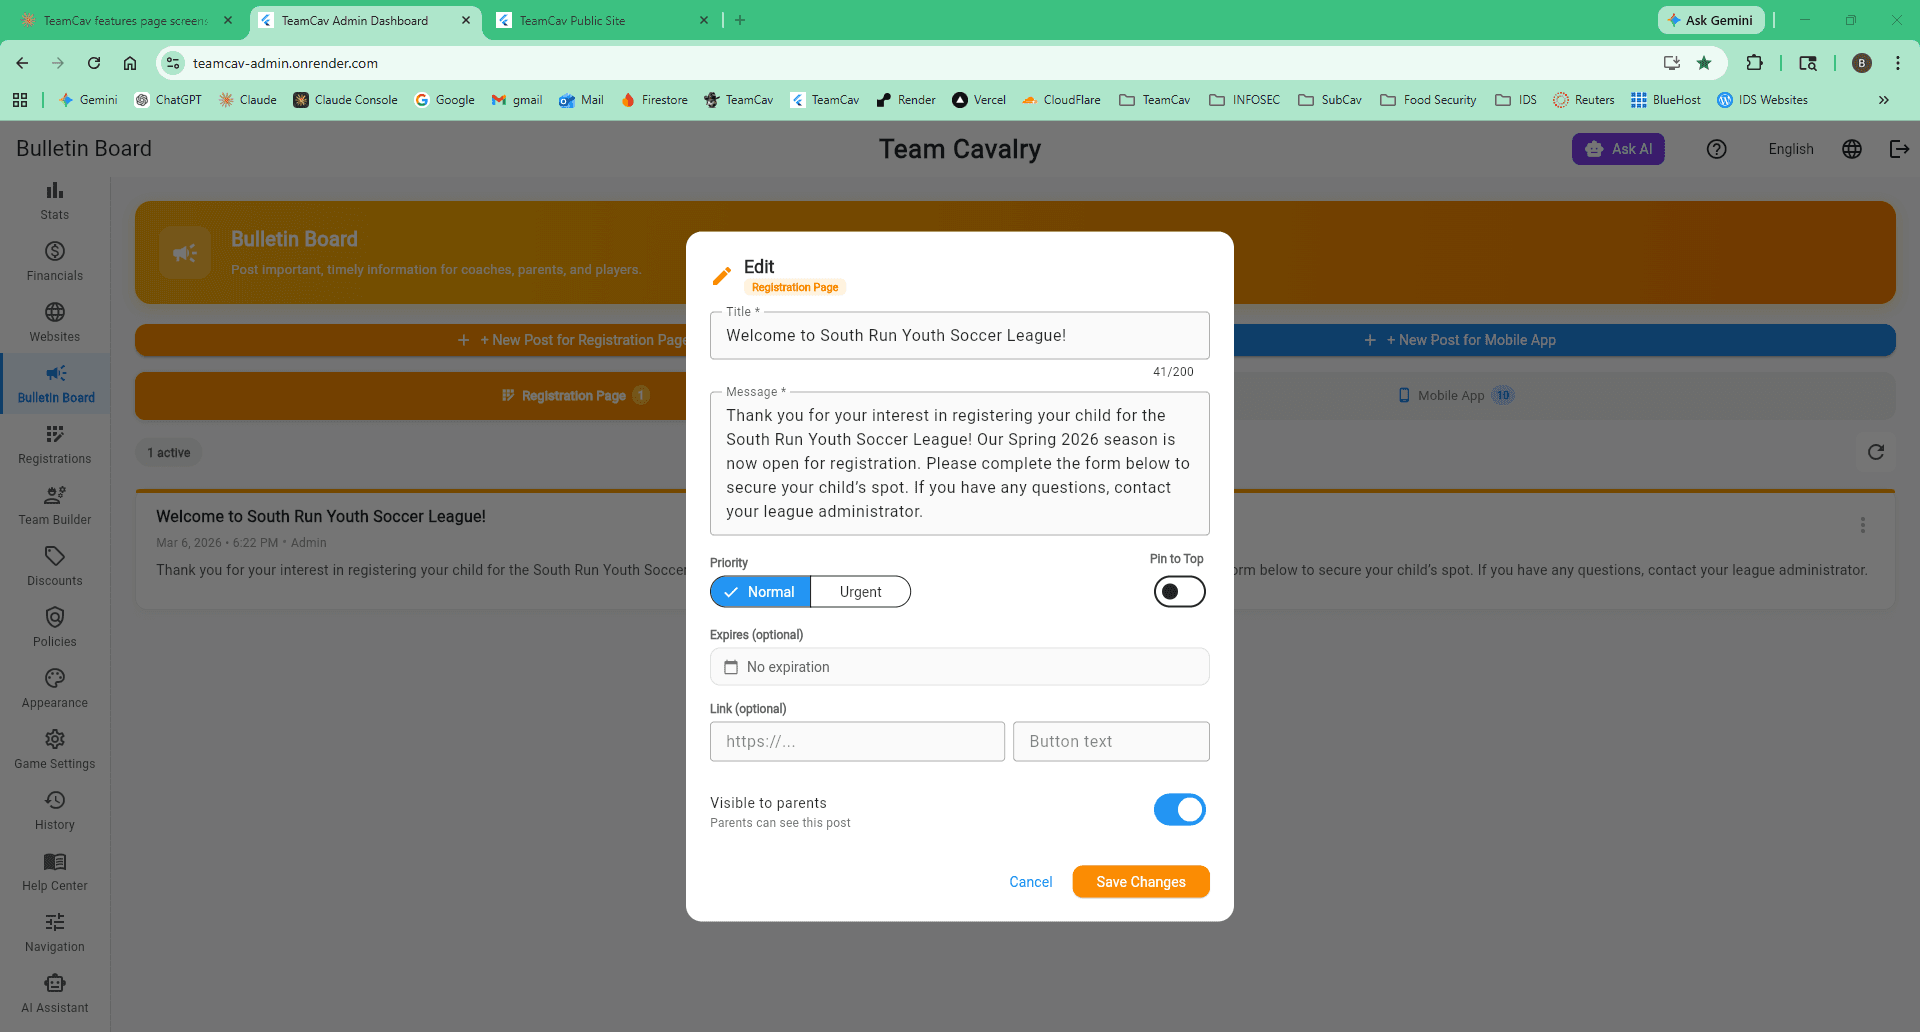Toggle the Pin to Top switch
This screenshot has width=1920, height=1032.
1179,592
